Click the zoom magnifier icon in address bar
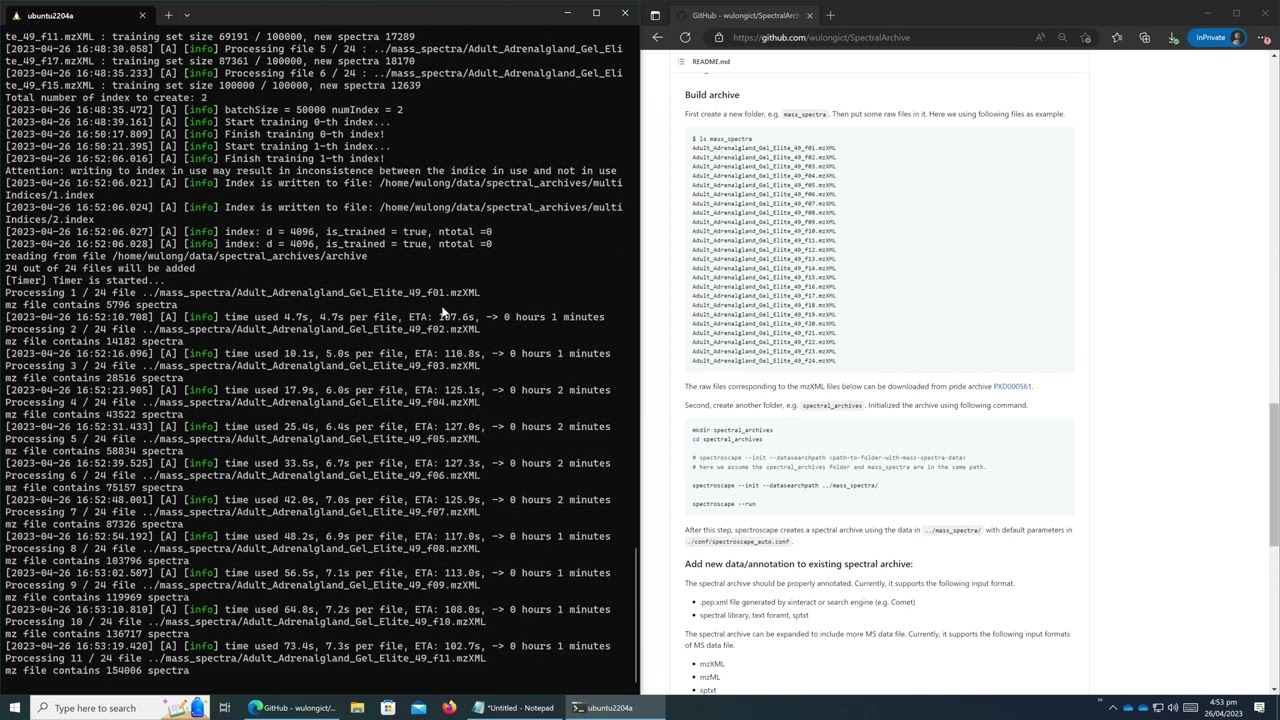1280x720 pixels. [x=1062, y=37]
